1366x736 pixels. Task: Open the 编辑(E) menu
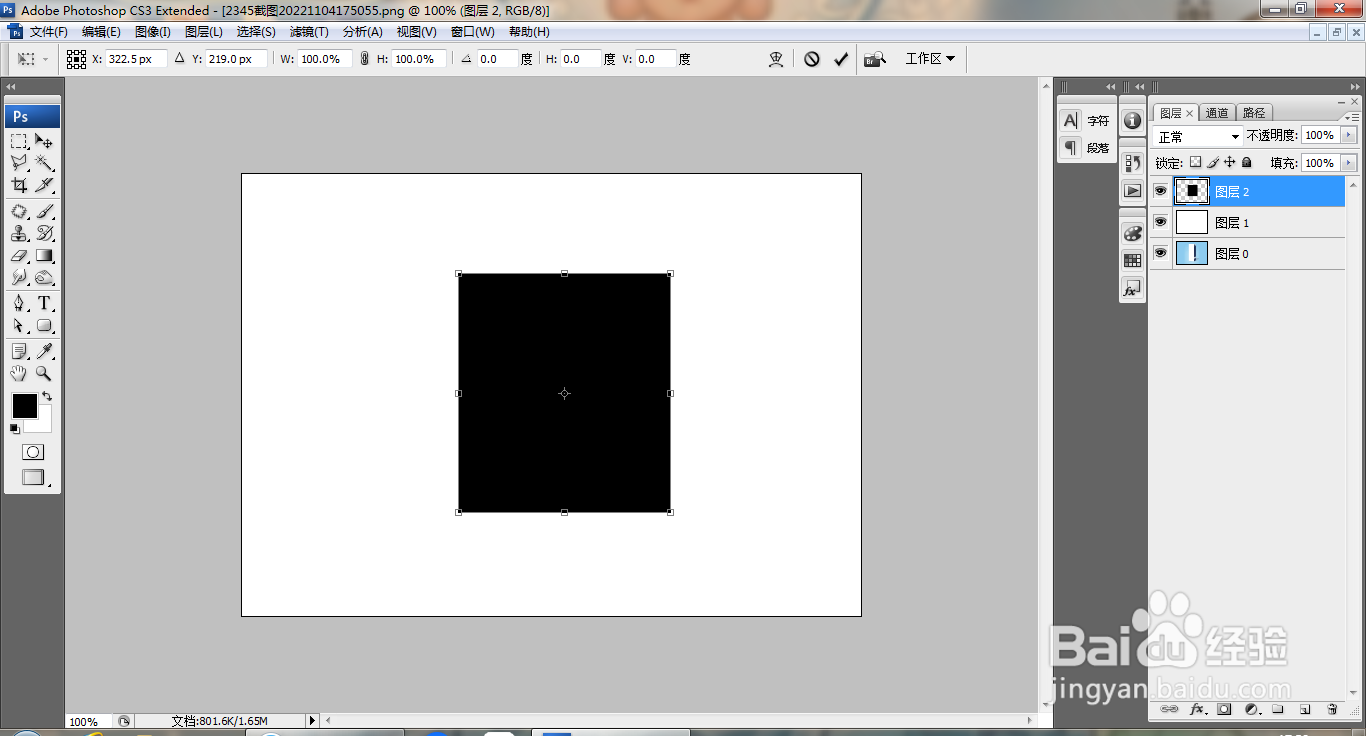pos(101,32)
